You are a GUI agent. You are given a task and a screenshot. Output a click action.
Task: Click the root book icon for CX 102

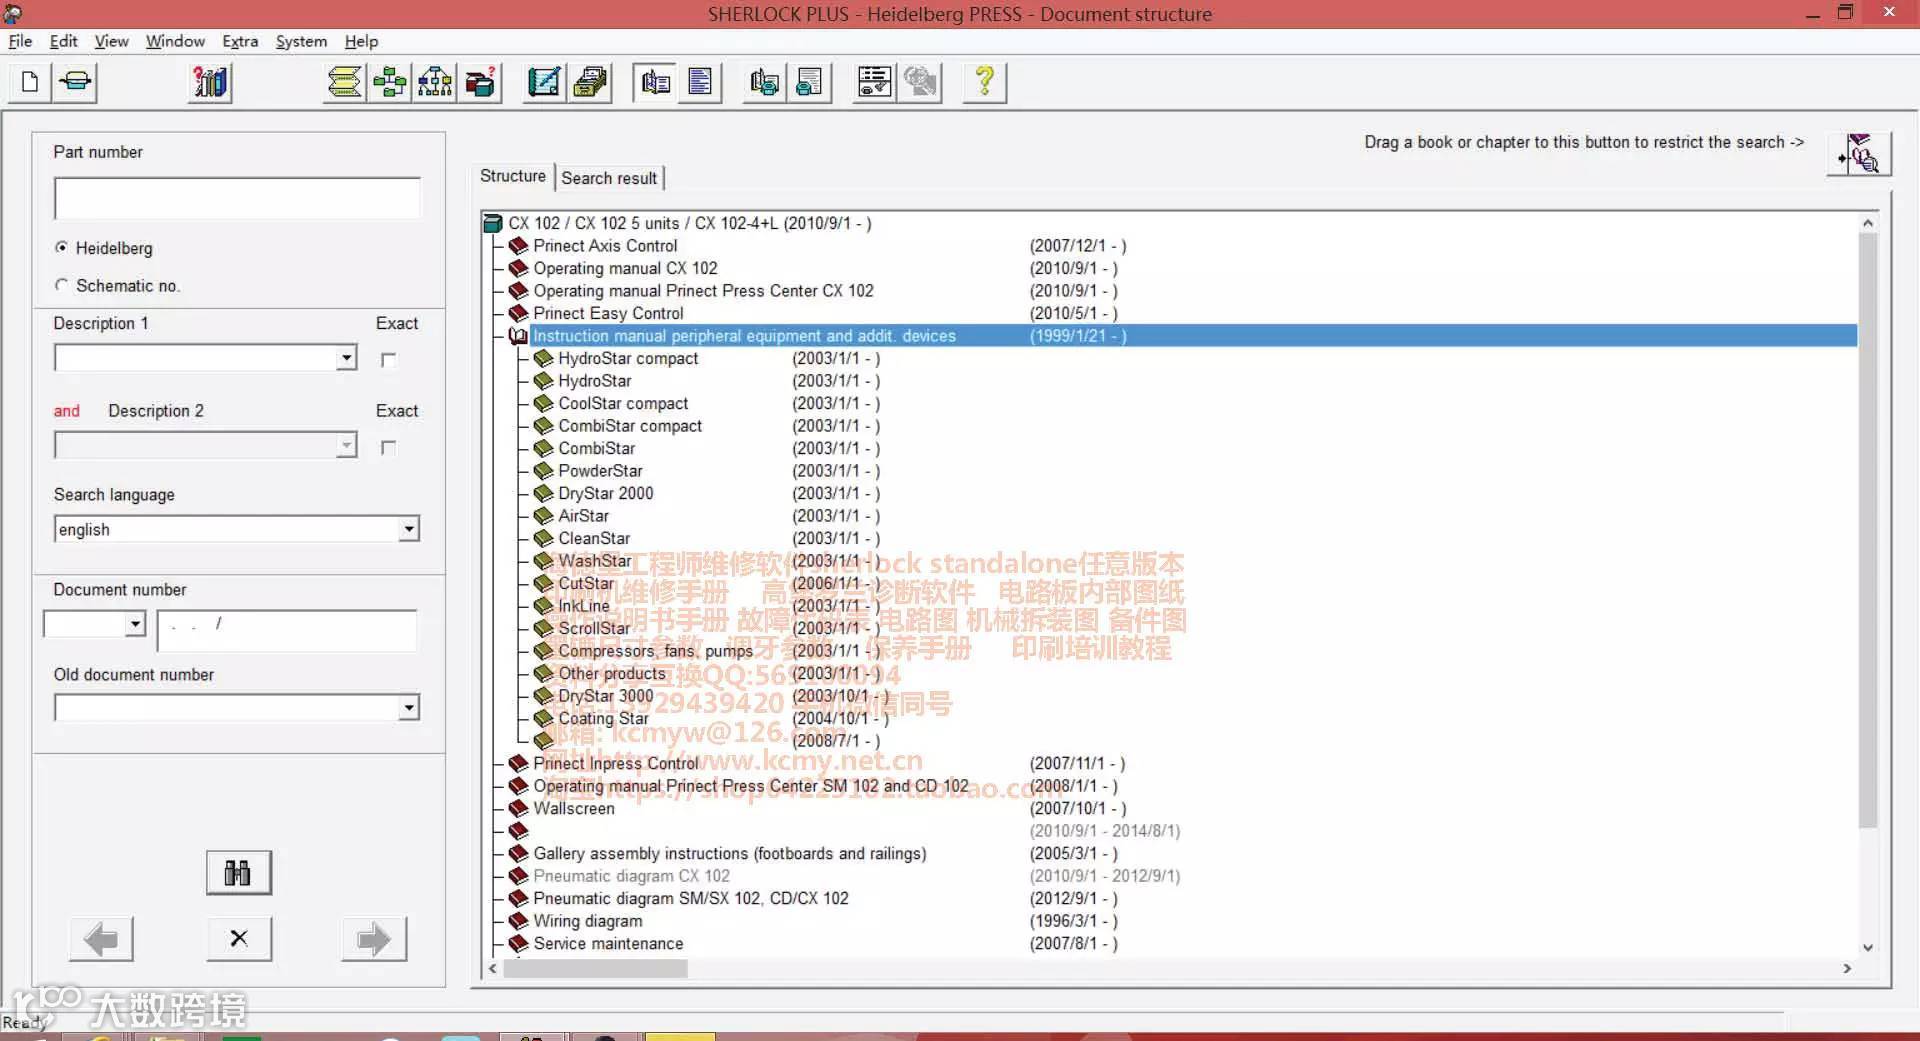pos(493,223)
